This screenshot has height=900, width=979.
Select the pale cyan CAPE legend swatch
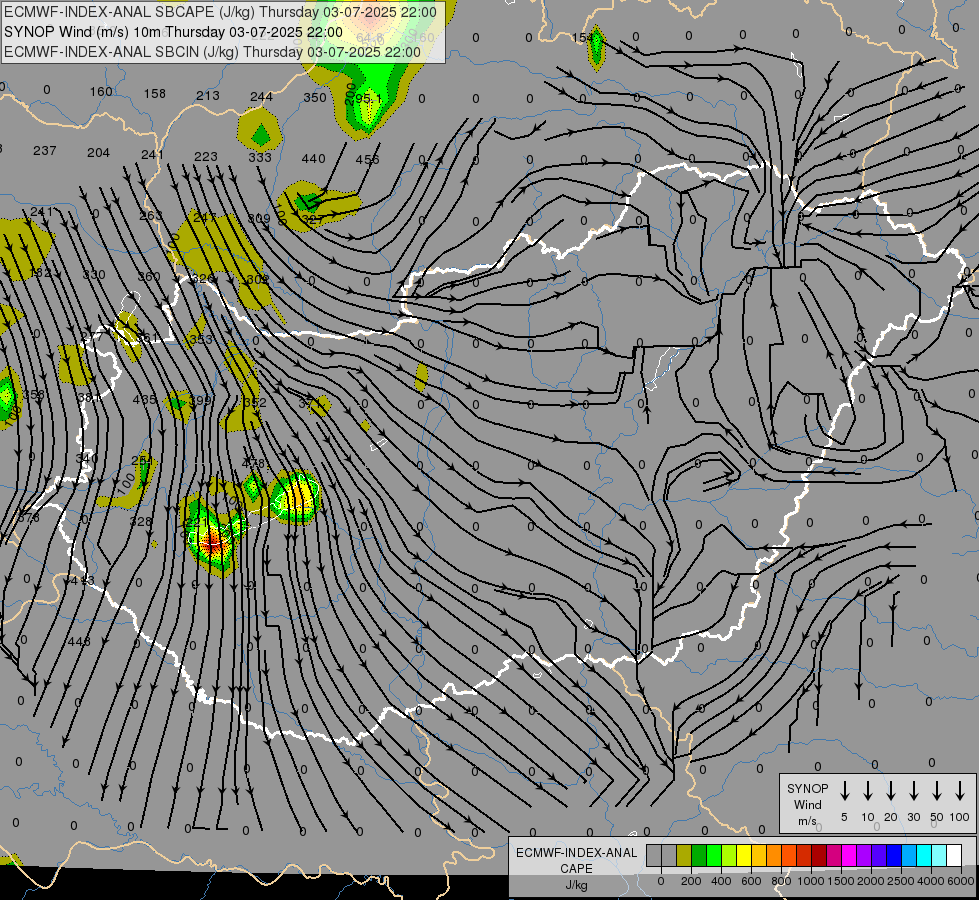tap(938, 856)
